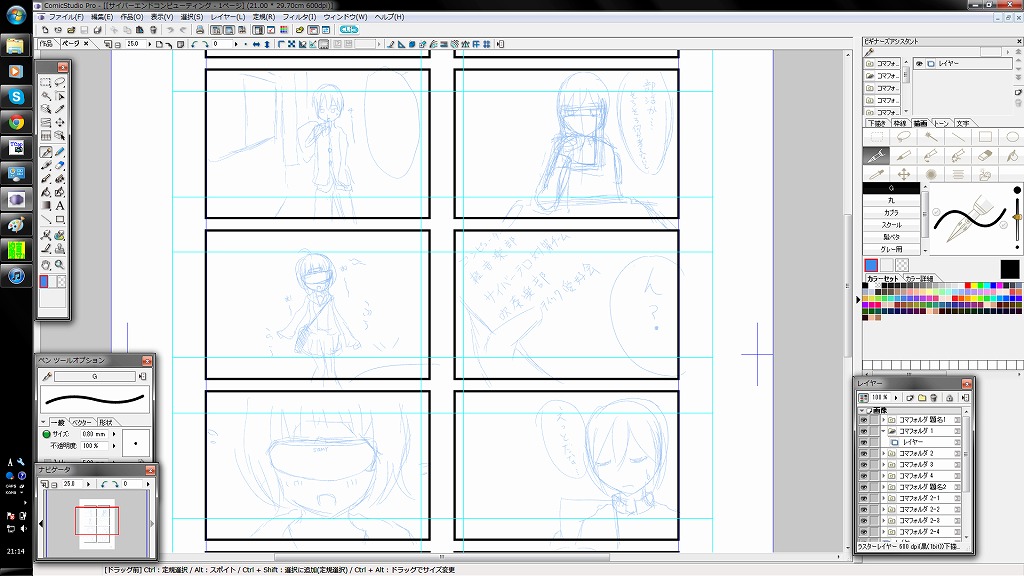Open pen size サイズ arrow in tool options

[114, 434]
